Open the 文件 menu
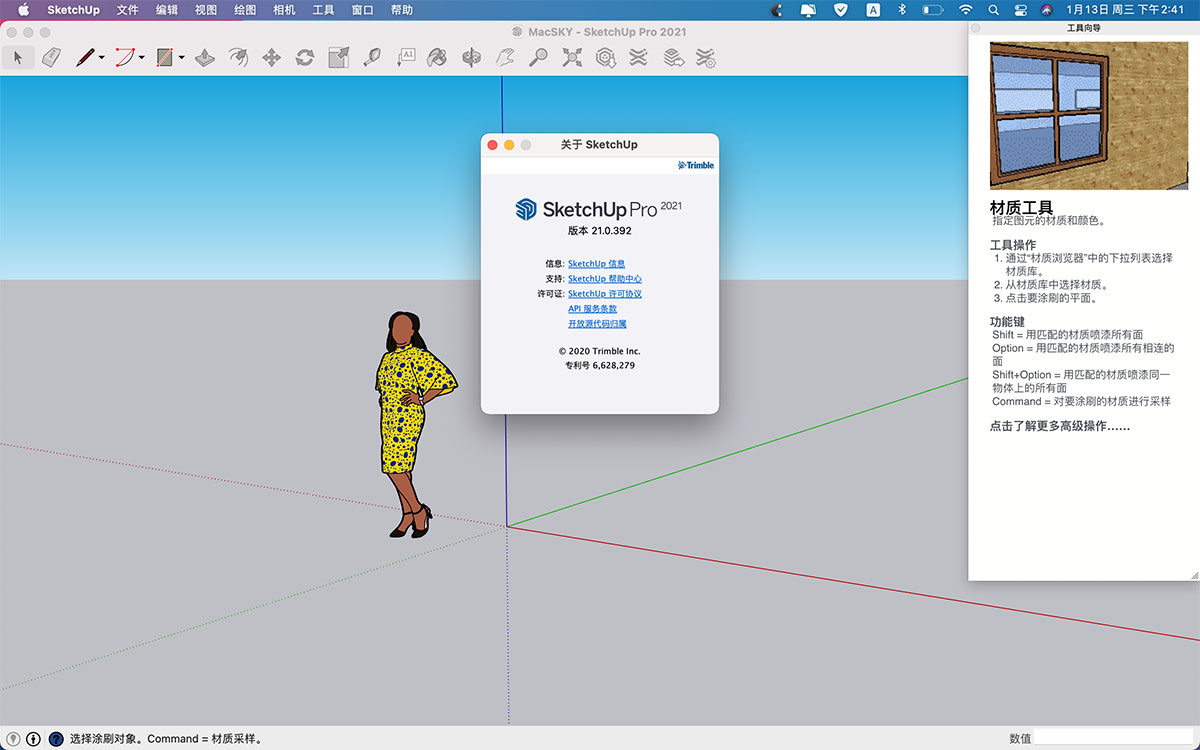The height and width of the screenshot is (750, 1200). click(x=128, y=10)
